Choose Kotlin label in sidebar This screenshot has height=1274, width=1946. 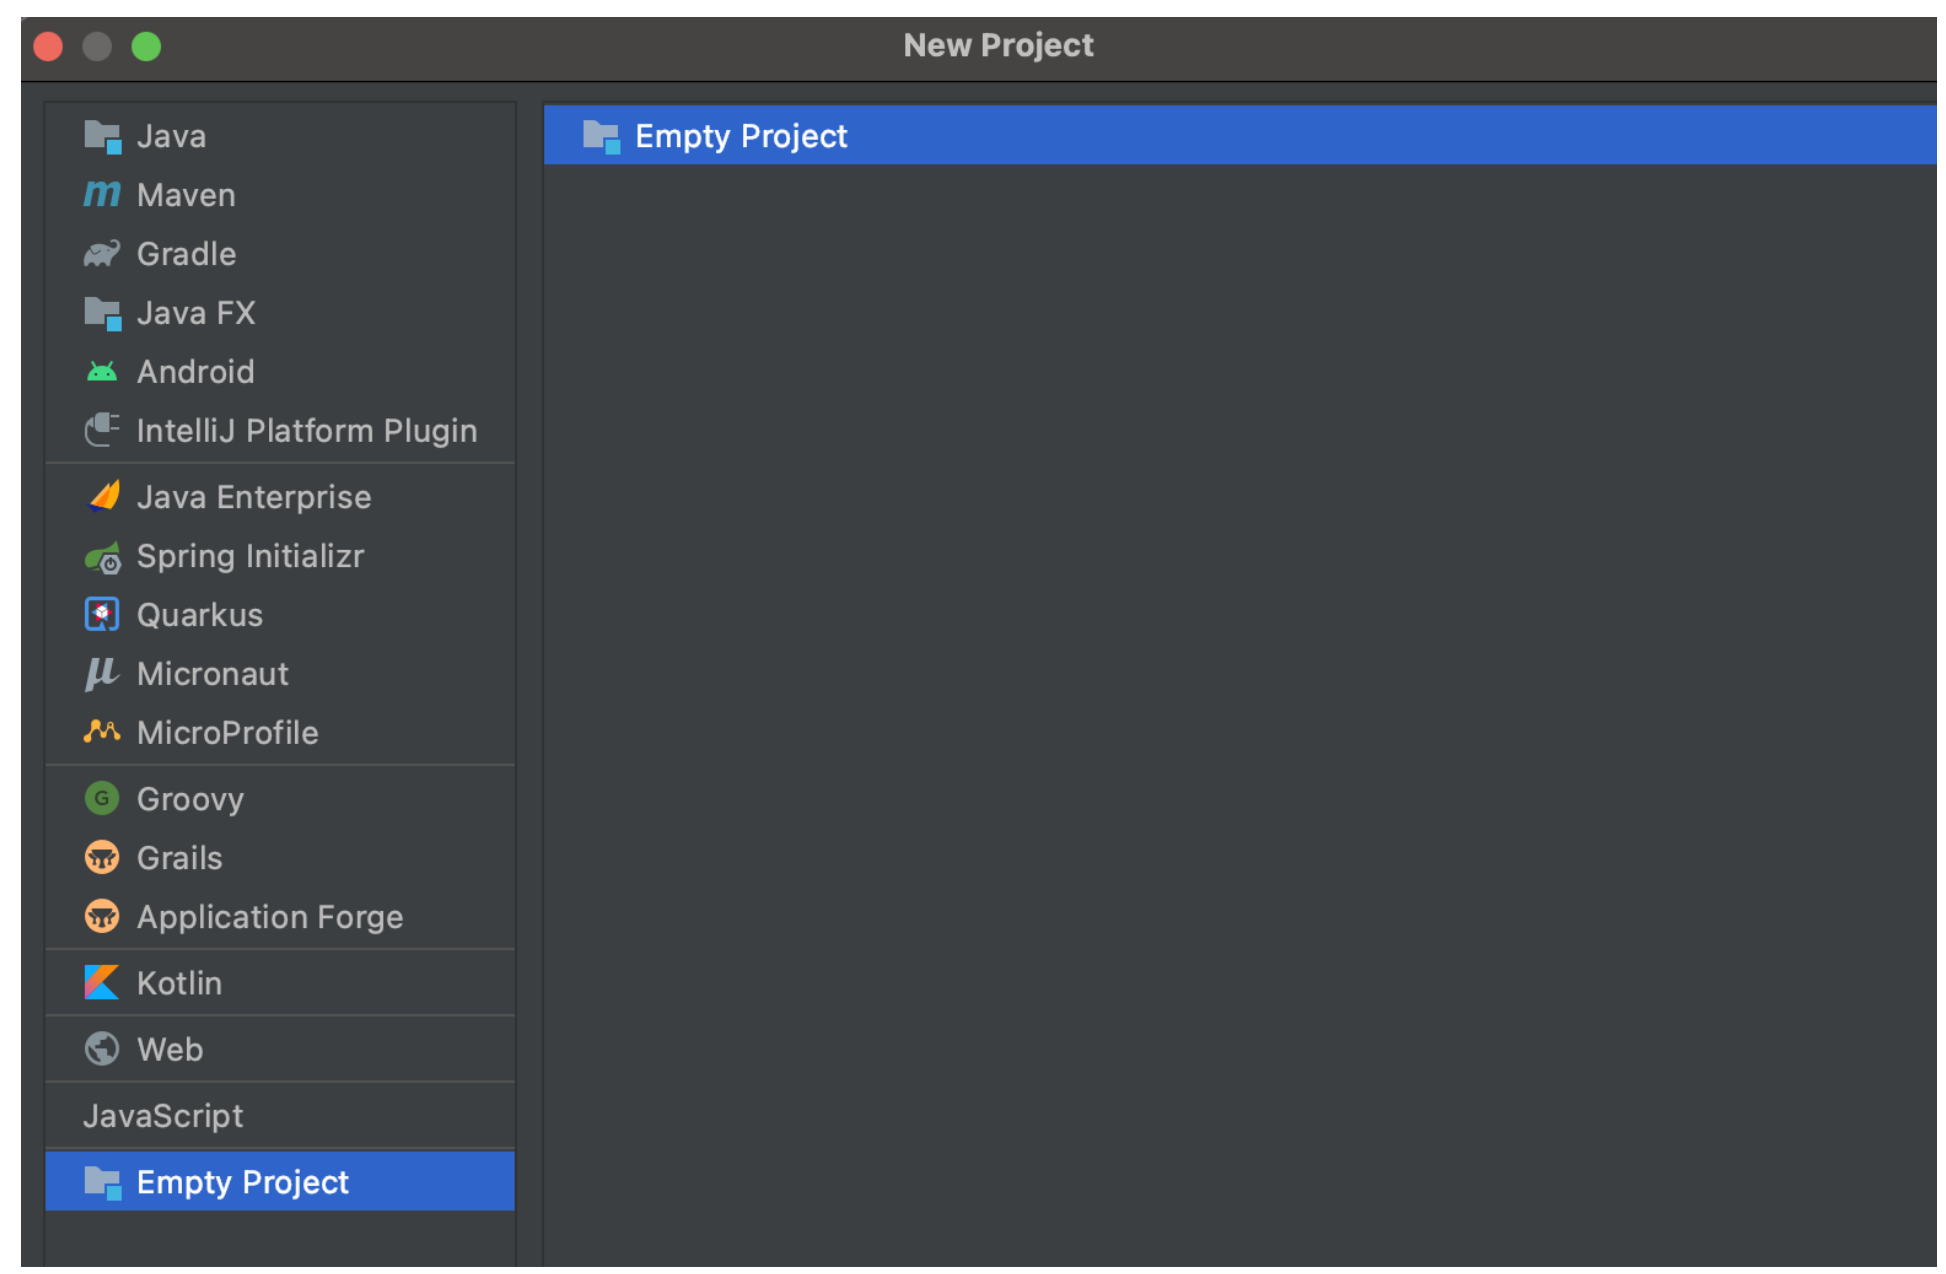click(x=180, y=983)
